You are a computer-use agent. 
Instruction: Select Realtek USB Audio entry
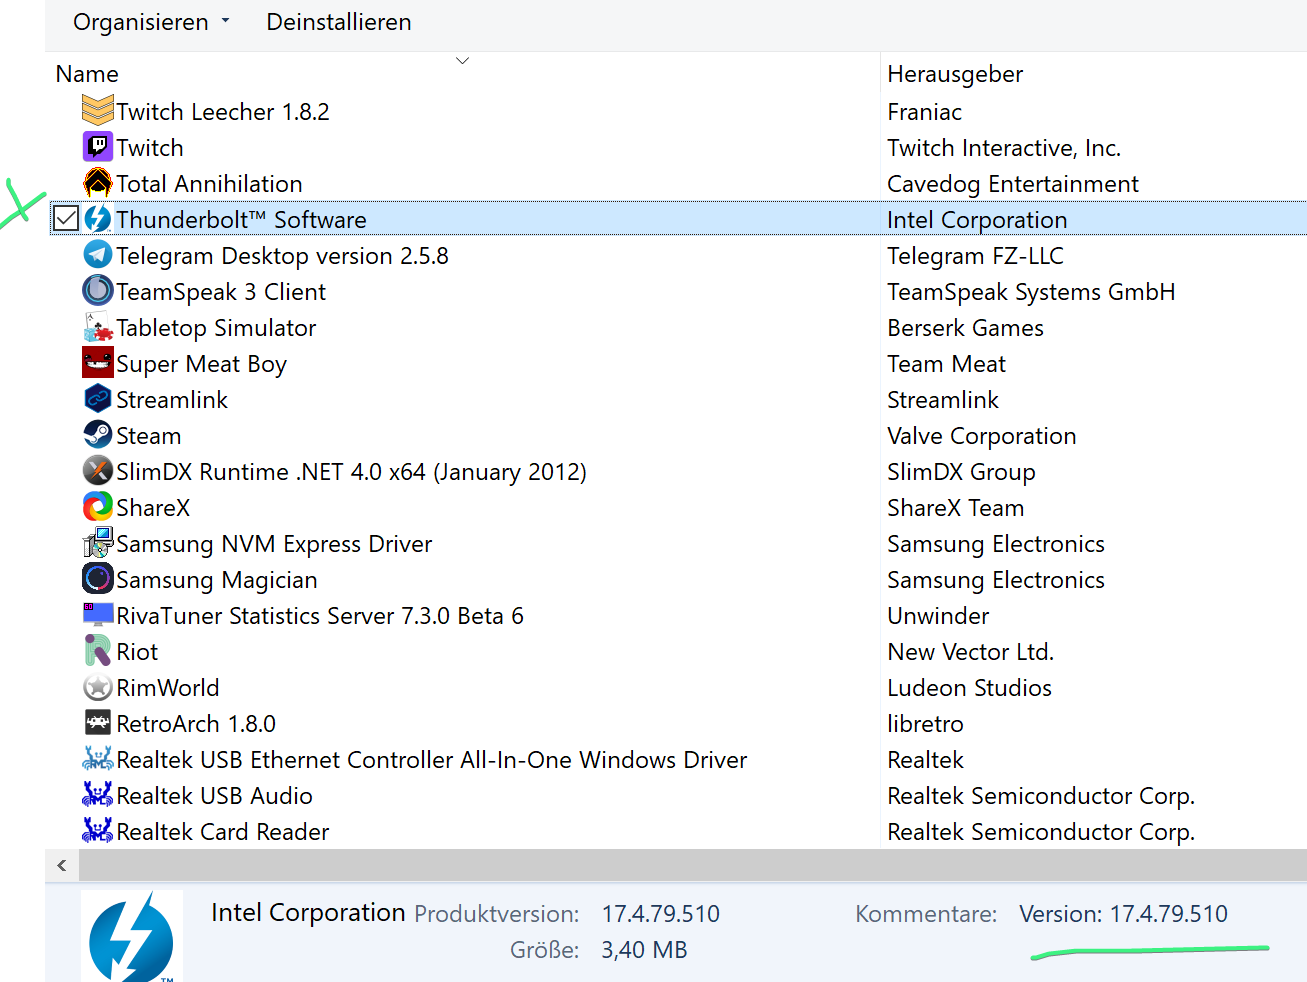pos(214,796)
